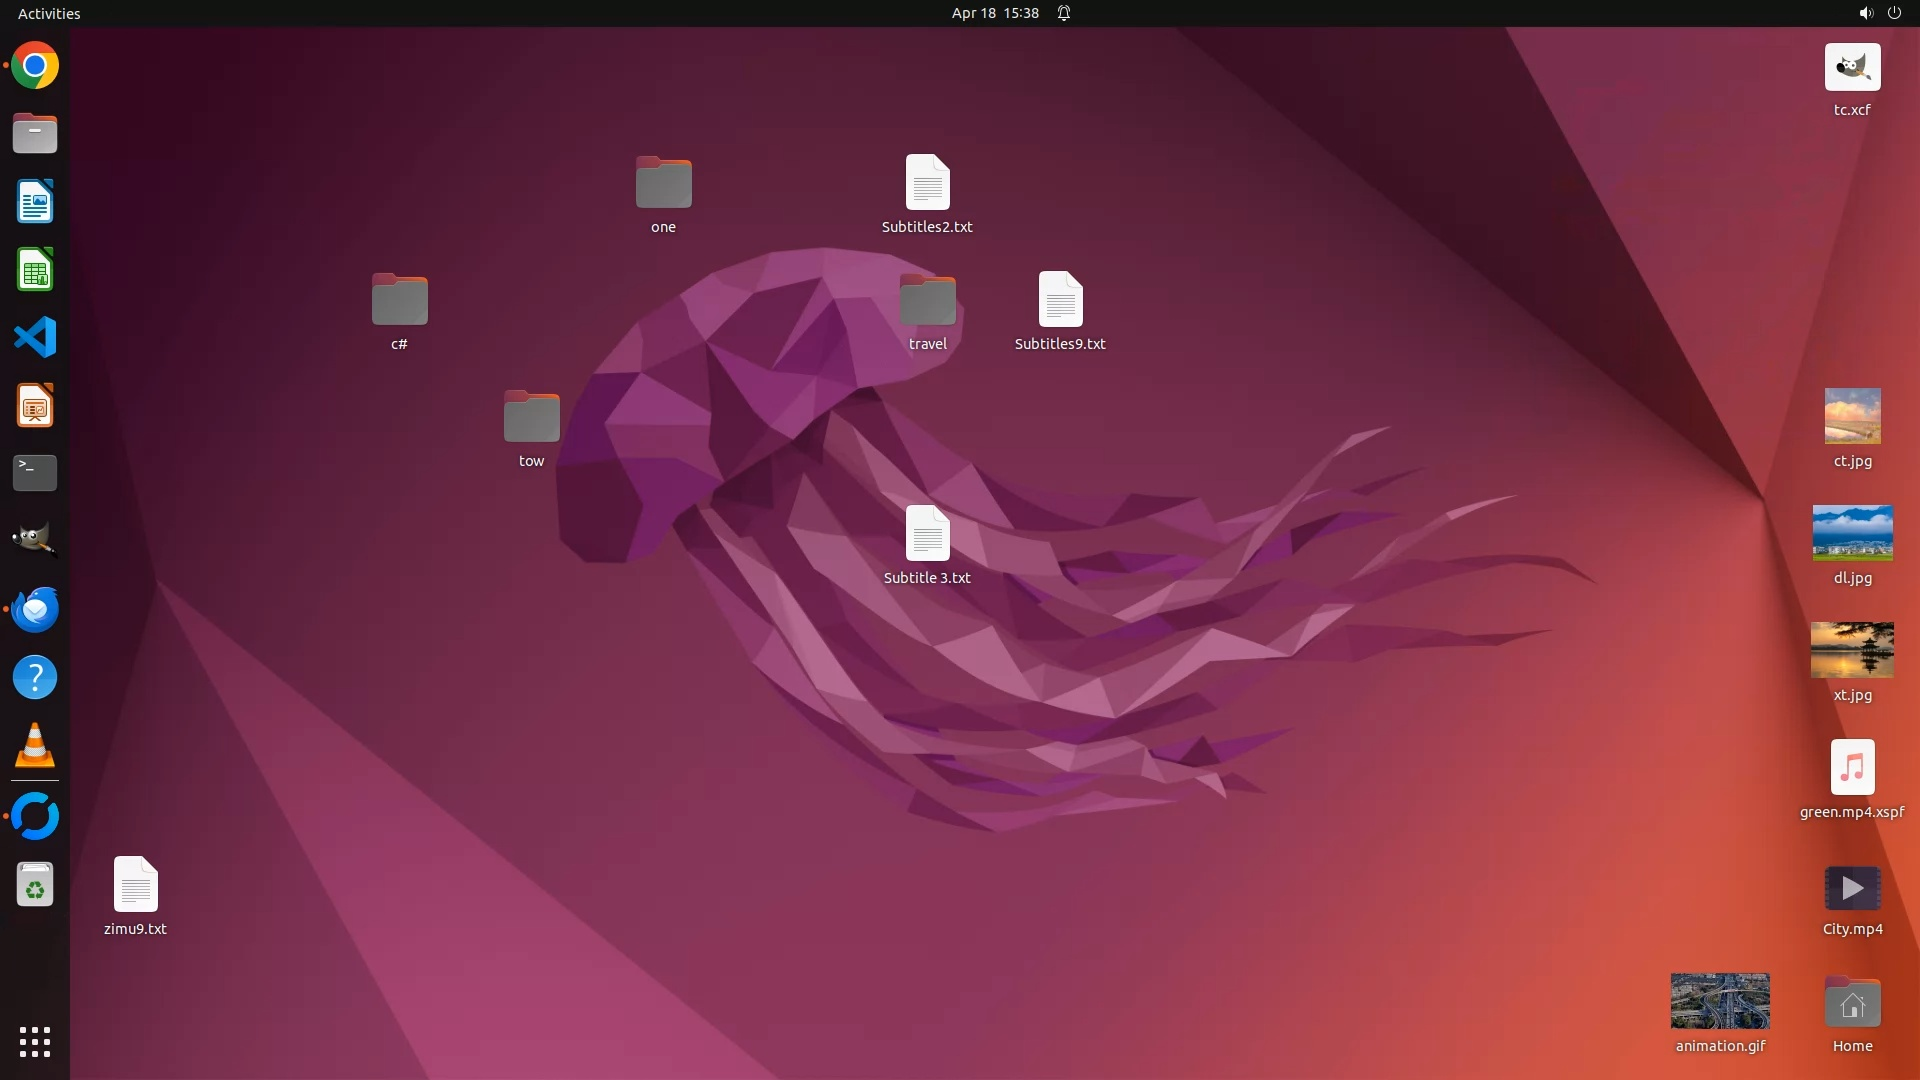Select the dl.jpg image thumbnail
The width and height of the screenshot is (1920, 1080).
pos(1852,533)
